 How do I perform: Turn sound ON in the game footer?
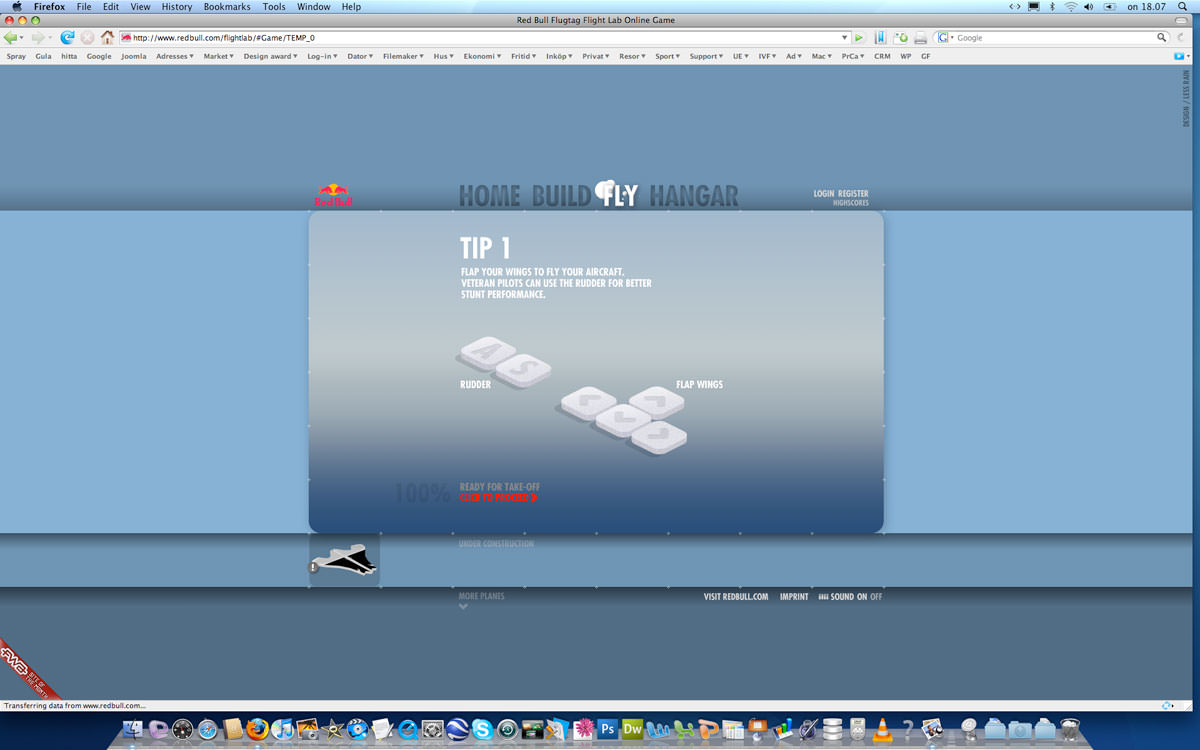tap(861, 597)
